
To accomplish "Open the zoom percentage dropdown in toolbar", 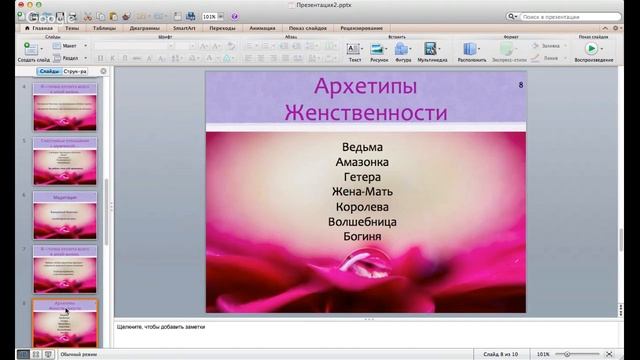I will pos(220,17).
